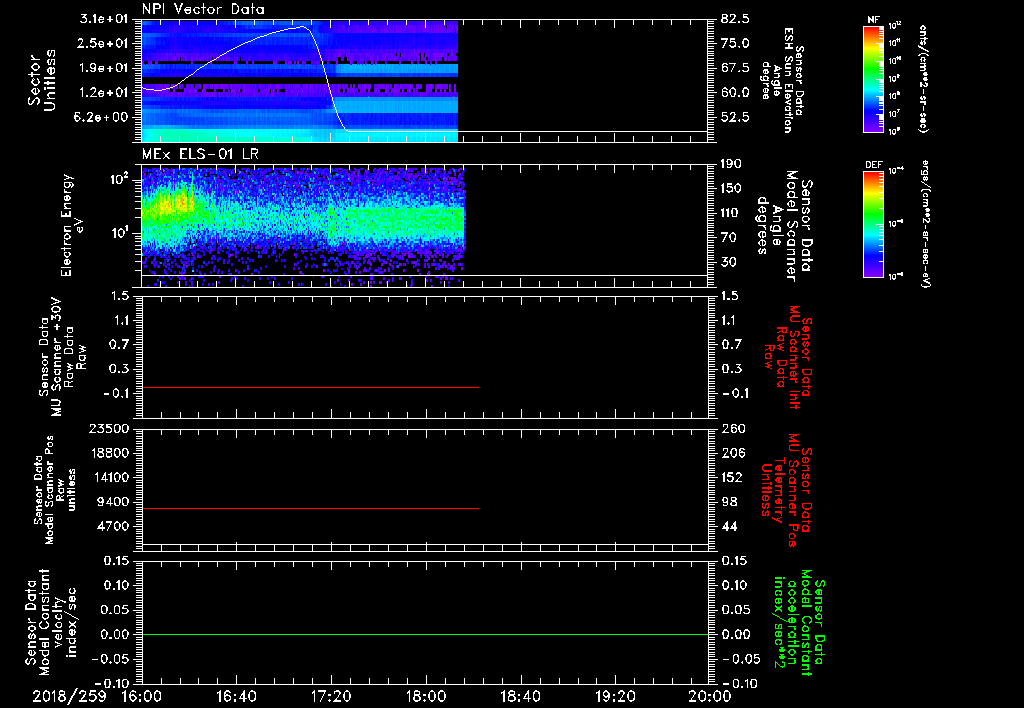Screen dimensions: 1024x708
Task: Click the NPI sector spectrogram image
Action: point(300,81)
